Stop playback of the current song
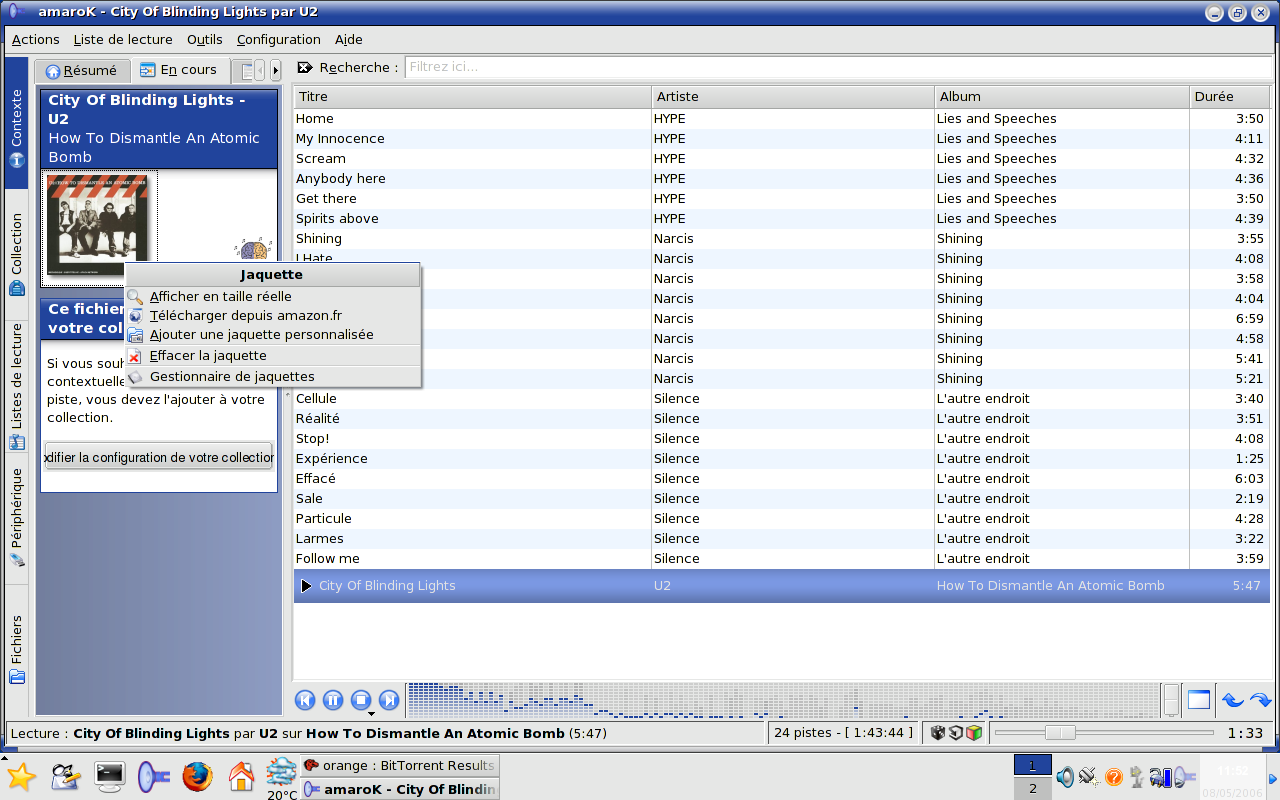Screen dimensions: 1280x800 coord(362,700)
